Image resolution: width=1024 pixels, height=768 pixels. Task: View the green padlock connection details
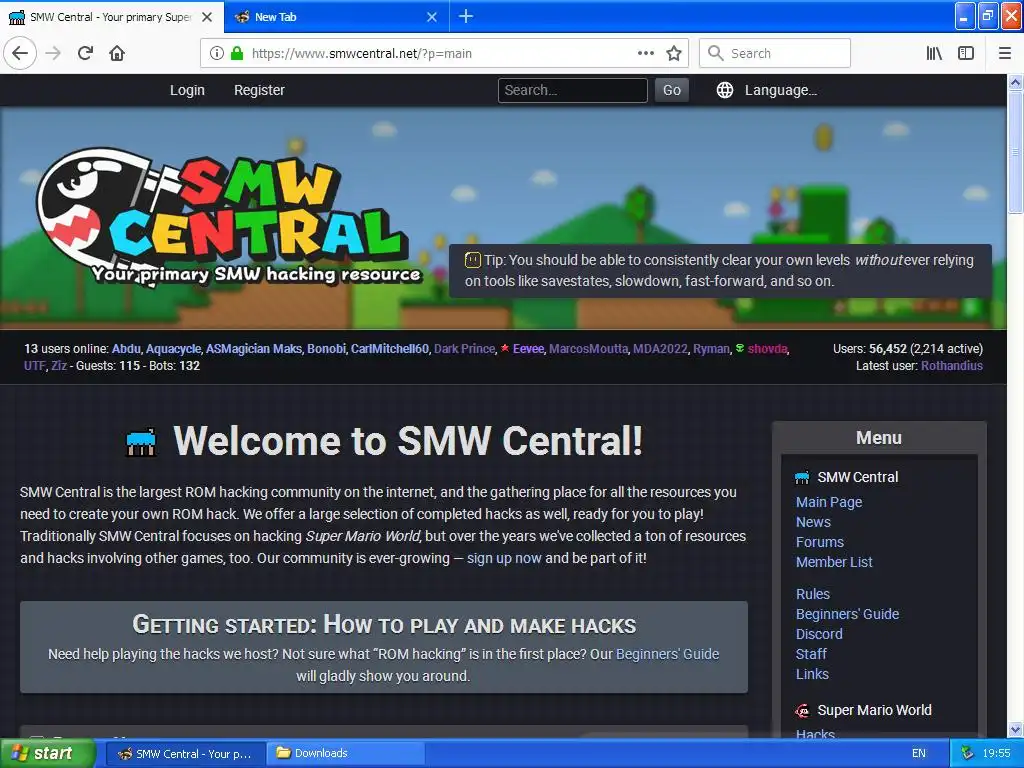(236, 53)
